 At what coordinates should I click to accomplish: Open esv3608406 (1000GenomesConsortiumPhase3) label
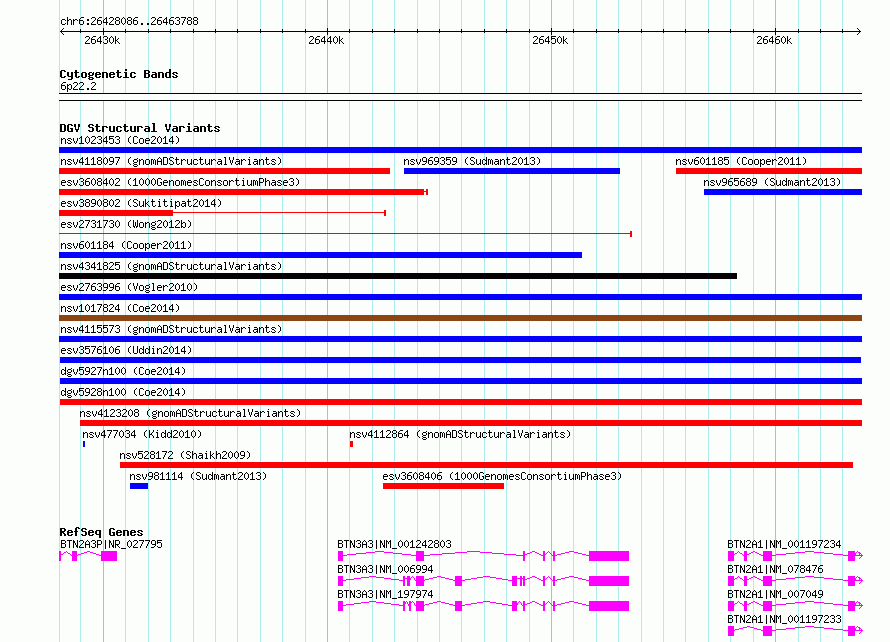click(x=502, y=476)
